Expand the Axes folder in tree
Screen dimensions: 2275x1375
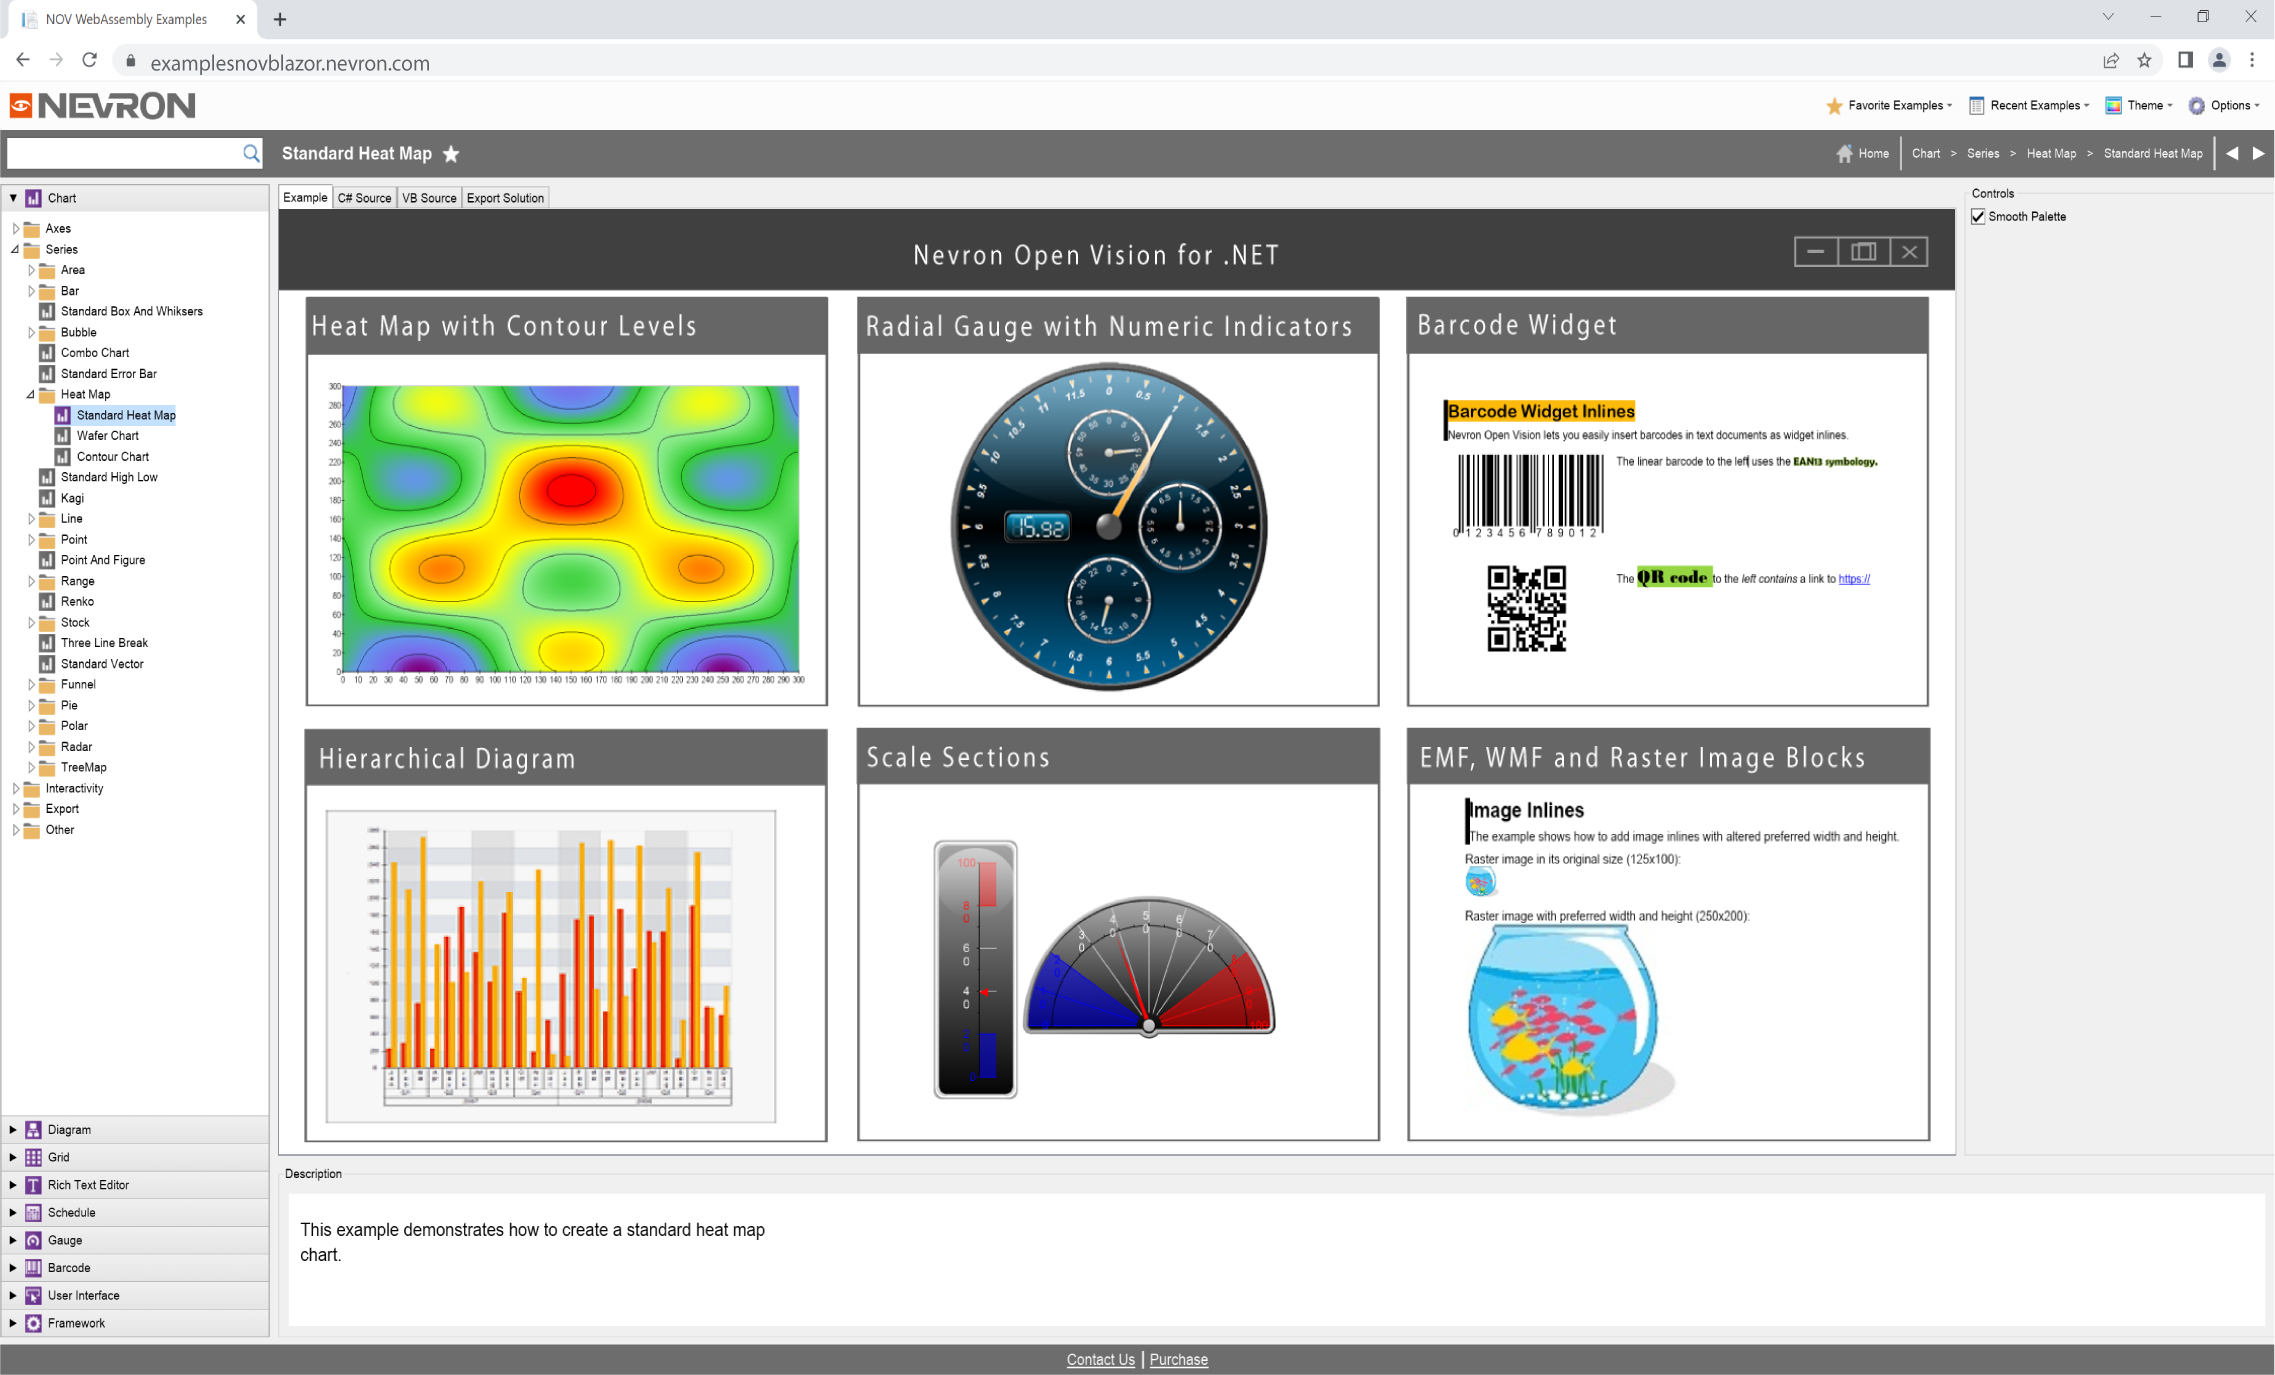(15, 228)
